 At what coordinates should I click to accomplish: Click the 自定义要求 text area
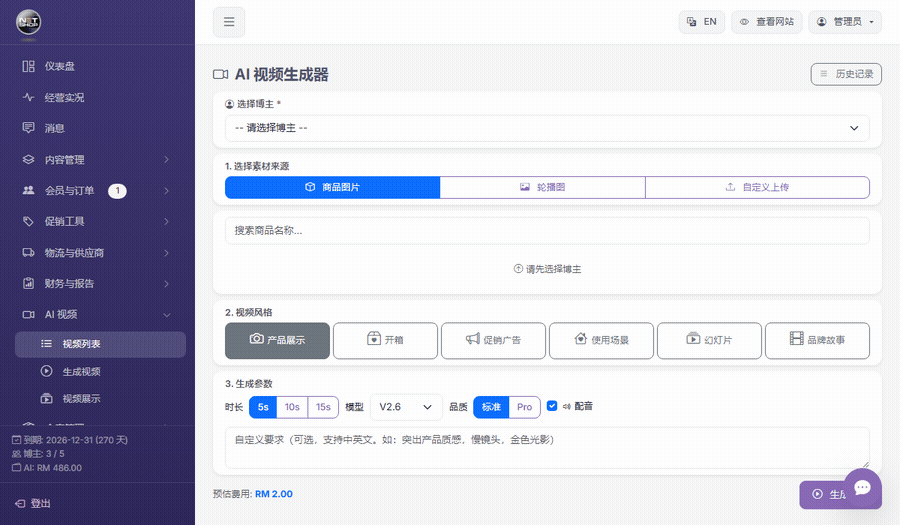coord(547,448)
